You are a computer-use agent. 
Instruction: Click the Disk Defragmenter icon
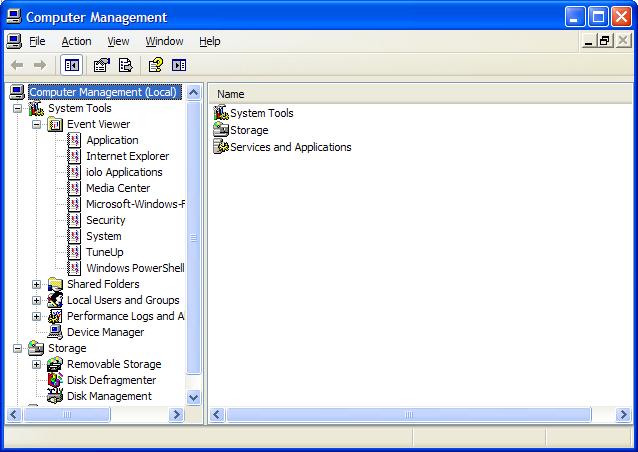(55, 380)
